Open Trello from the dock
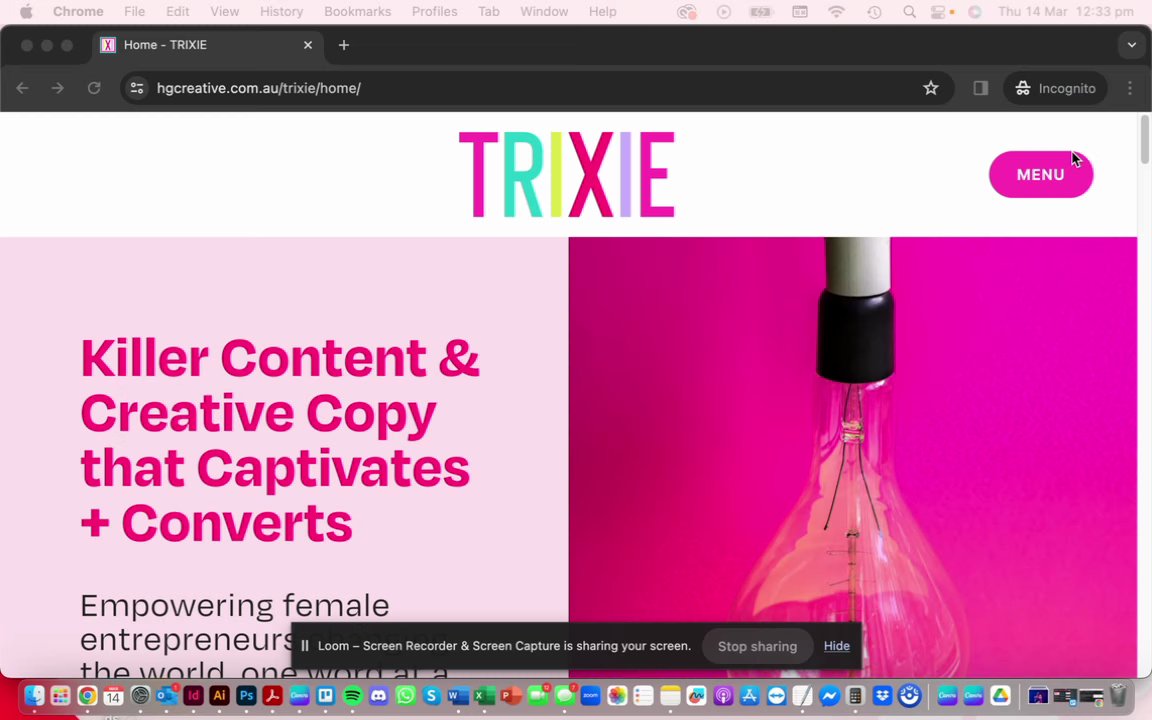The width and height of the screenshot is (1152, 720). (x=325, y=695)
